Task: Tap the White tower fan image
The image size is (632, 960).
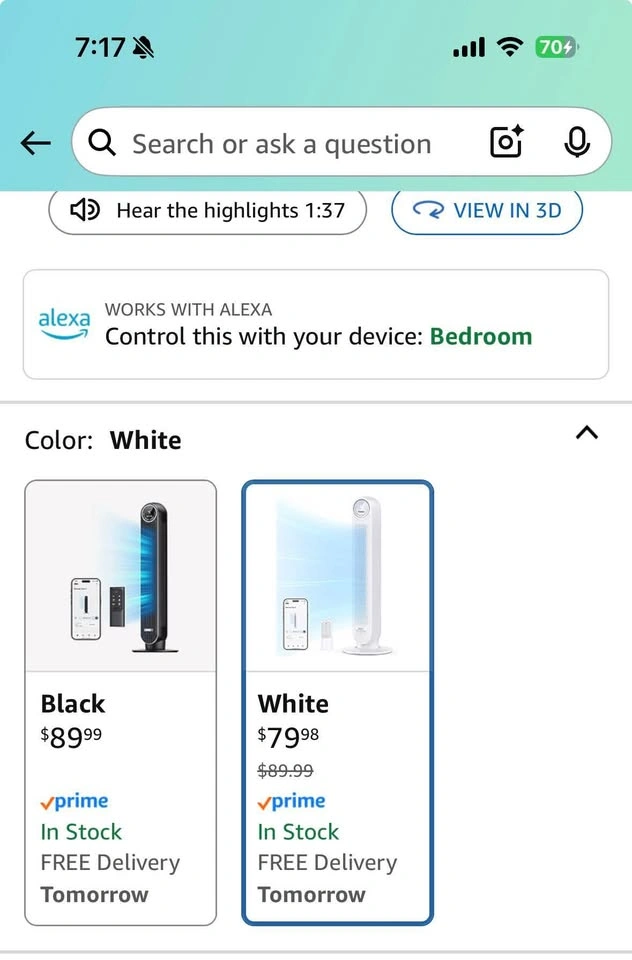Action: click(x=337, y=576)
